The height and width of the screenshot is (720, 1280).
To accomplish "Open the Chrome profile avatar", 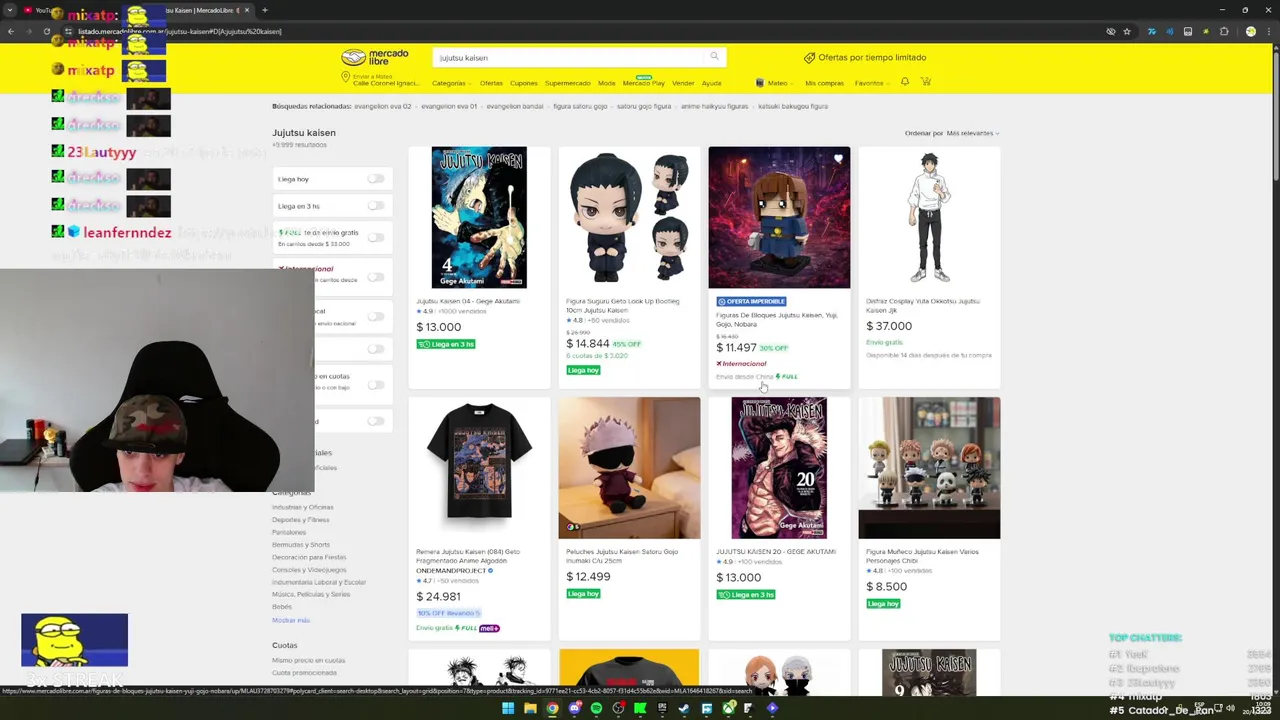I will pyautogui.click(x=1250, y=31).
